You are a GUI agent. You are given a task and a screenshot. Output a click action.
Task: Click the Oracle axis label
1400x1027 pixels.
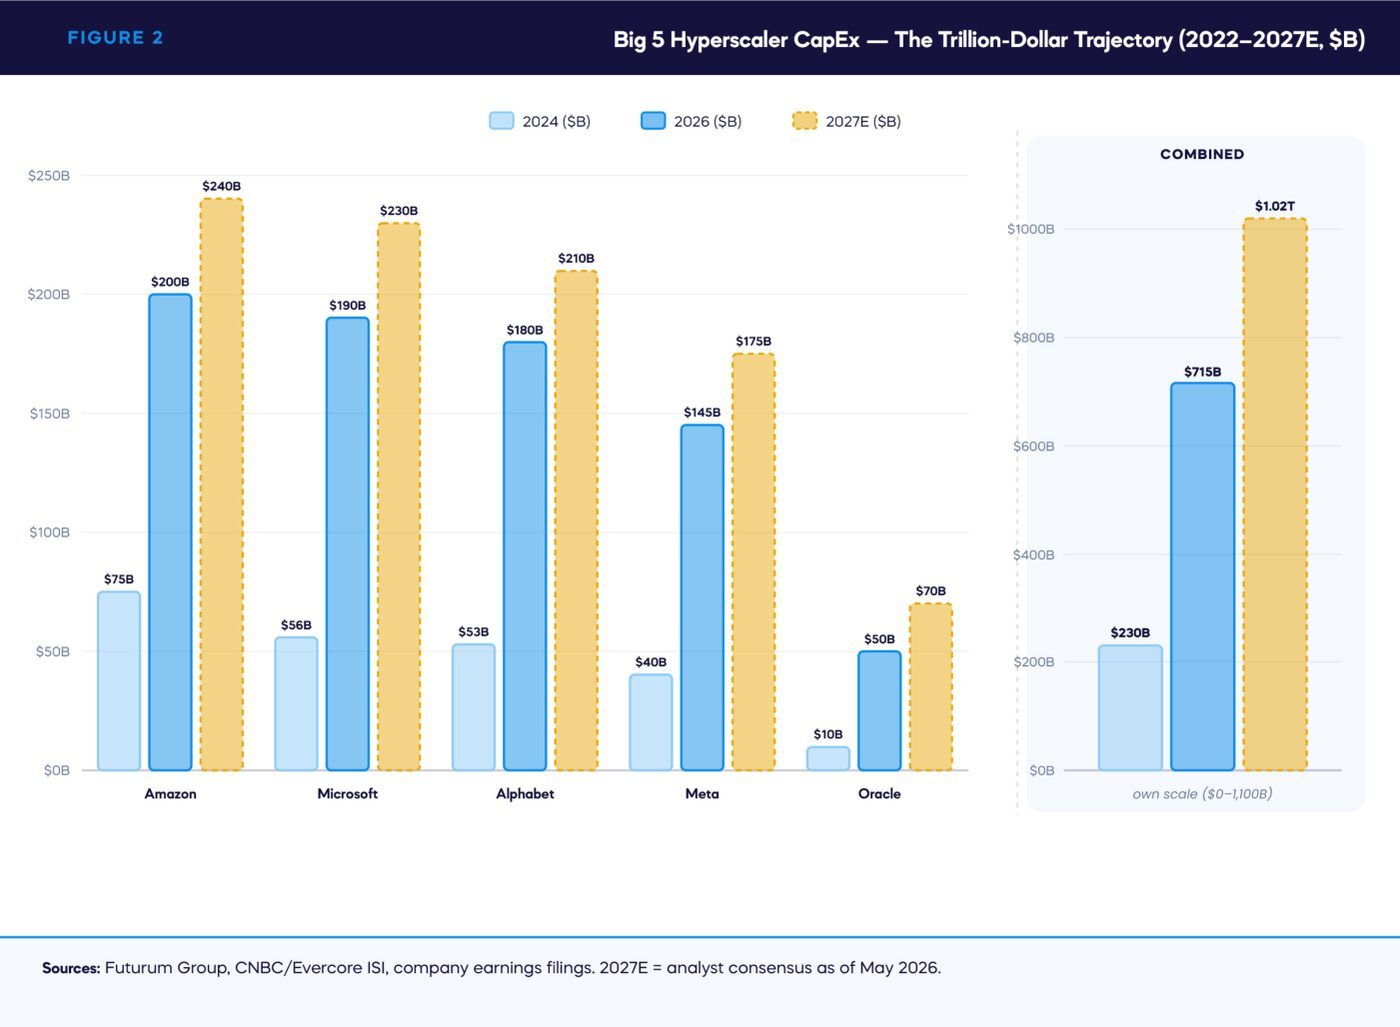pyautogui.click(x=879, y=794)
